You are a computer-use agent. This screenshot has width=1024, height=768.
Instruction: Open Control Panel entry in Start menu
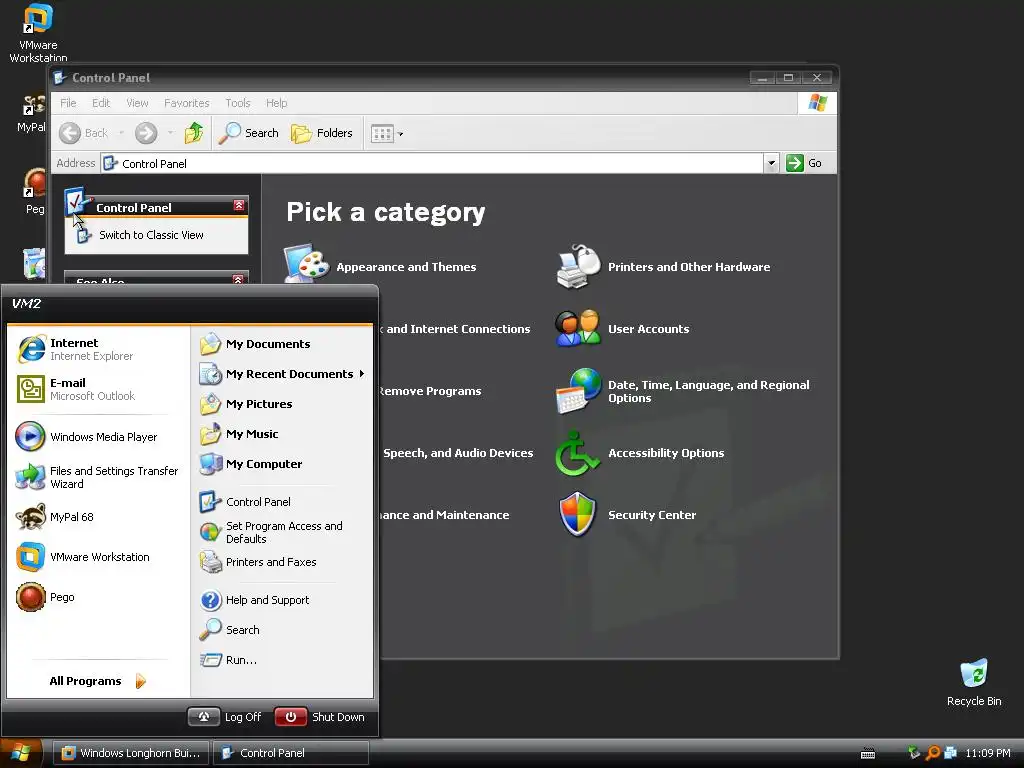tap(281, 502)
